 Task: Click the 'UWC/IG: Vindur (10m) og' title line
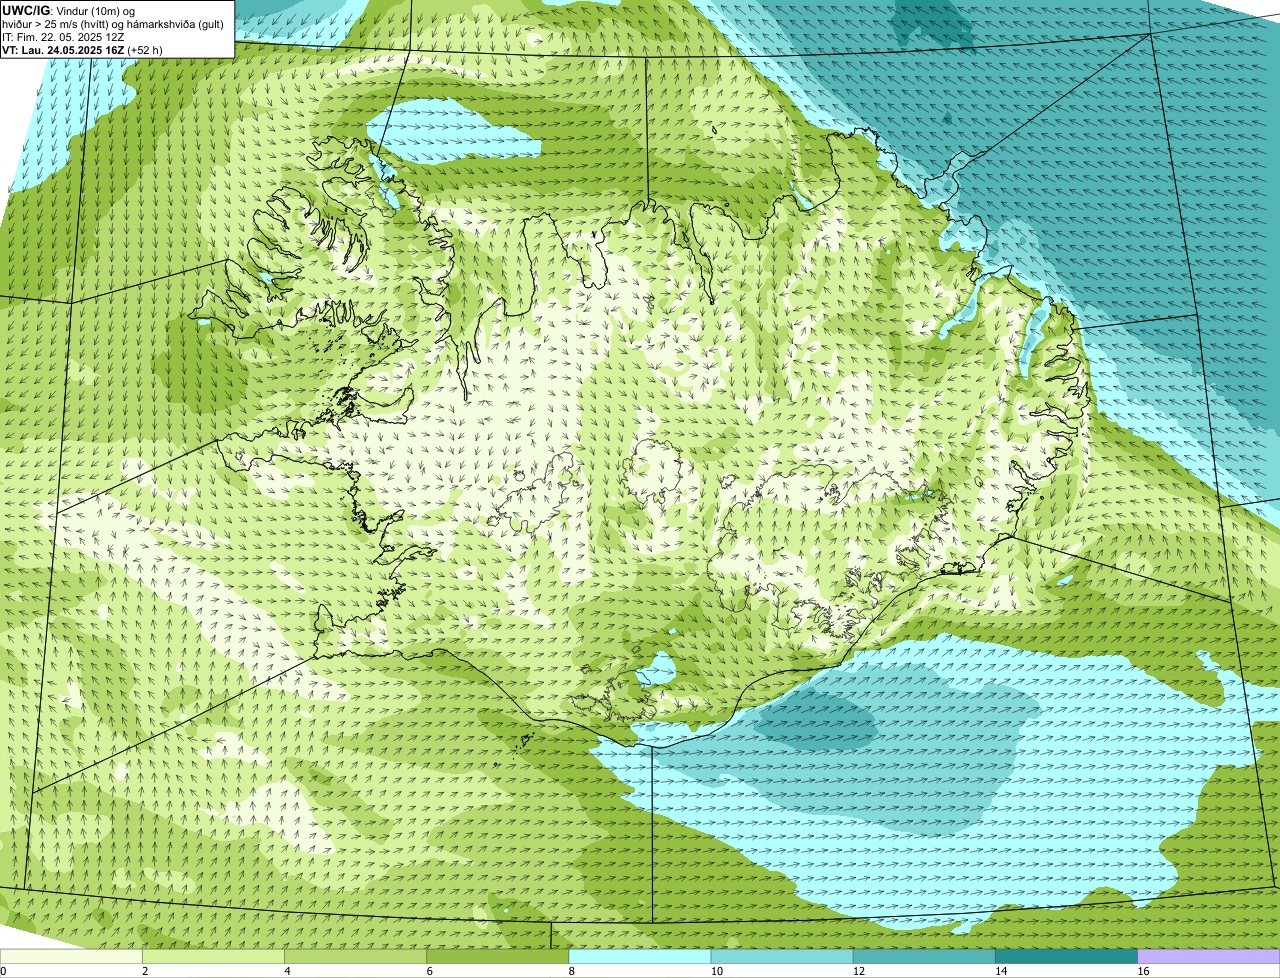tap(69, 10)
